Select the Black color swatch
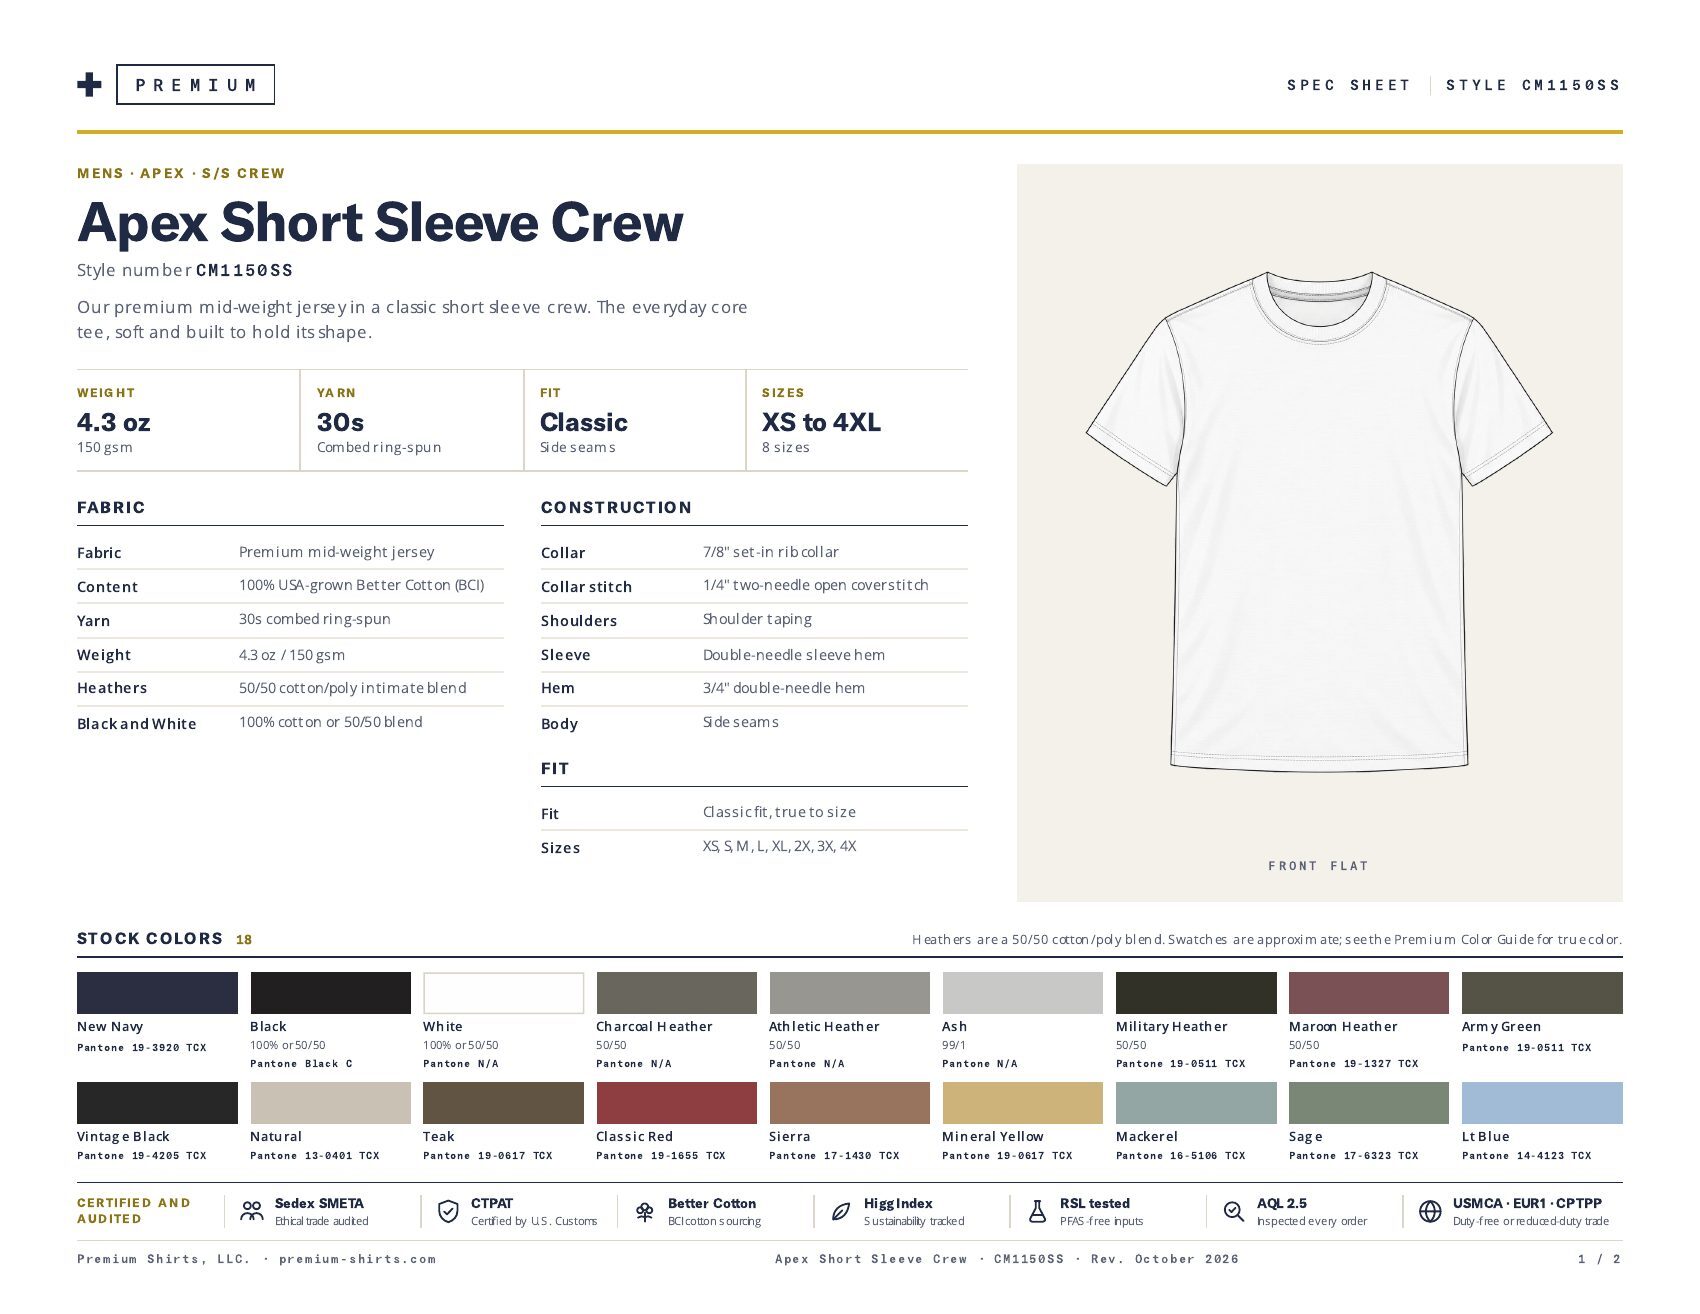 click(330, 993)
